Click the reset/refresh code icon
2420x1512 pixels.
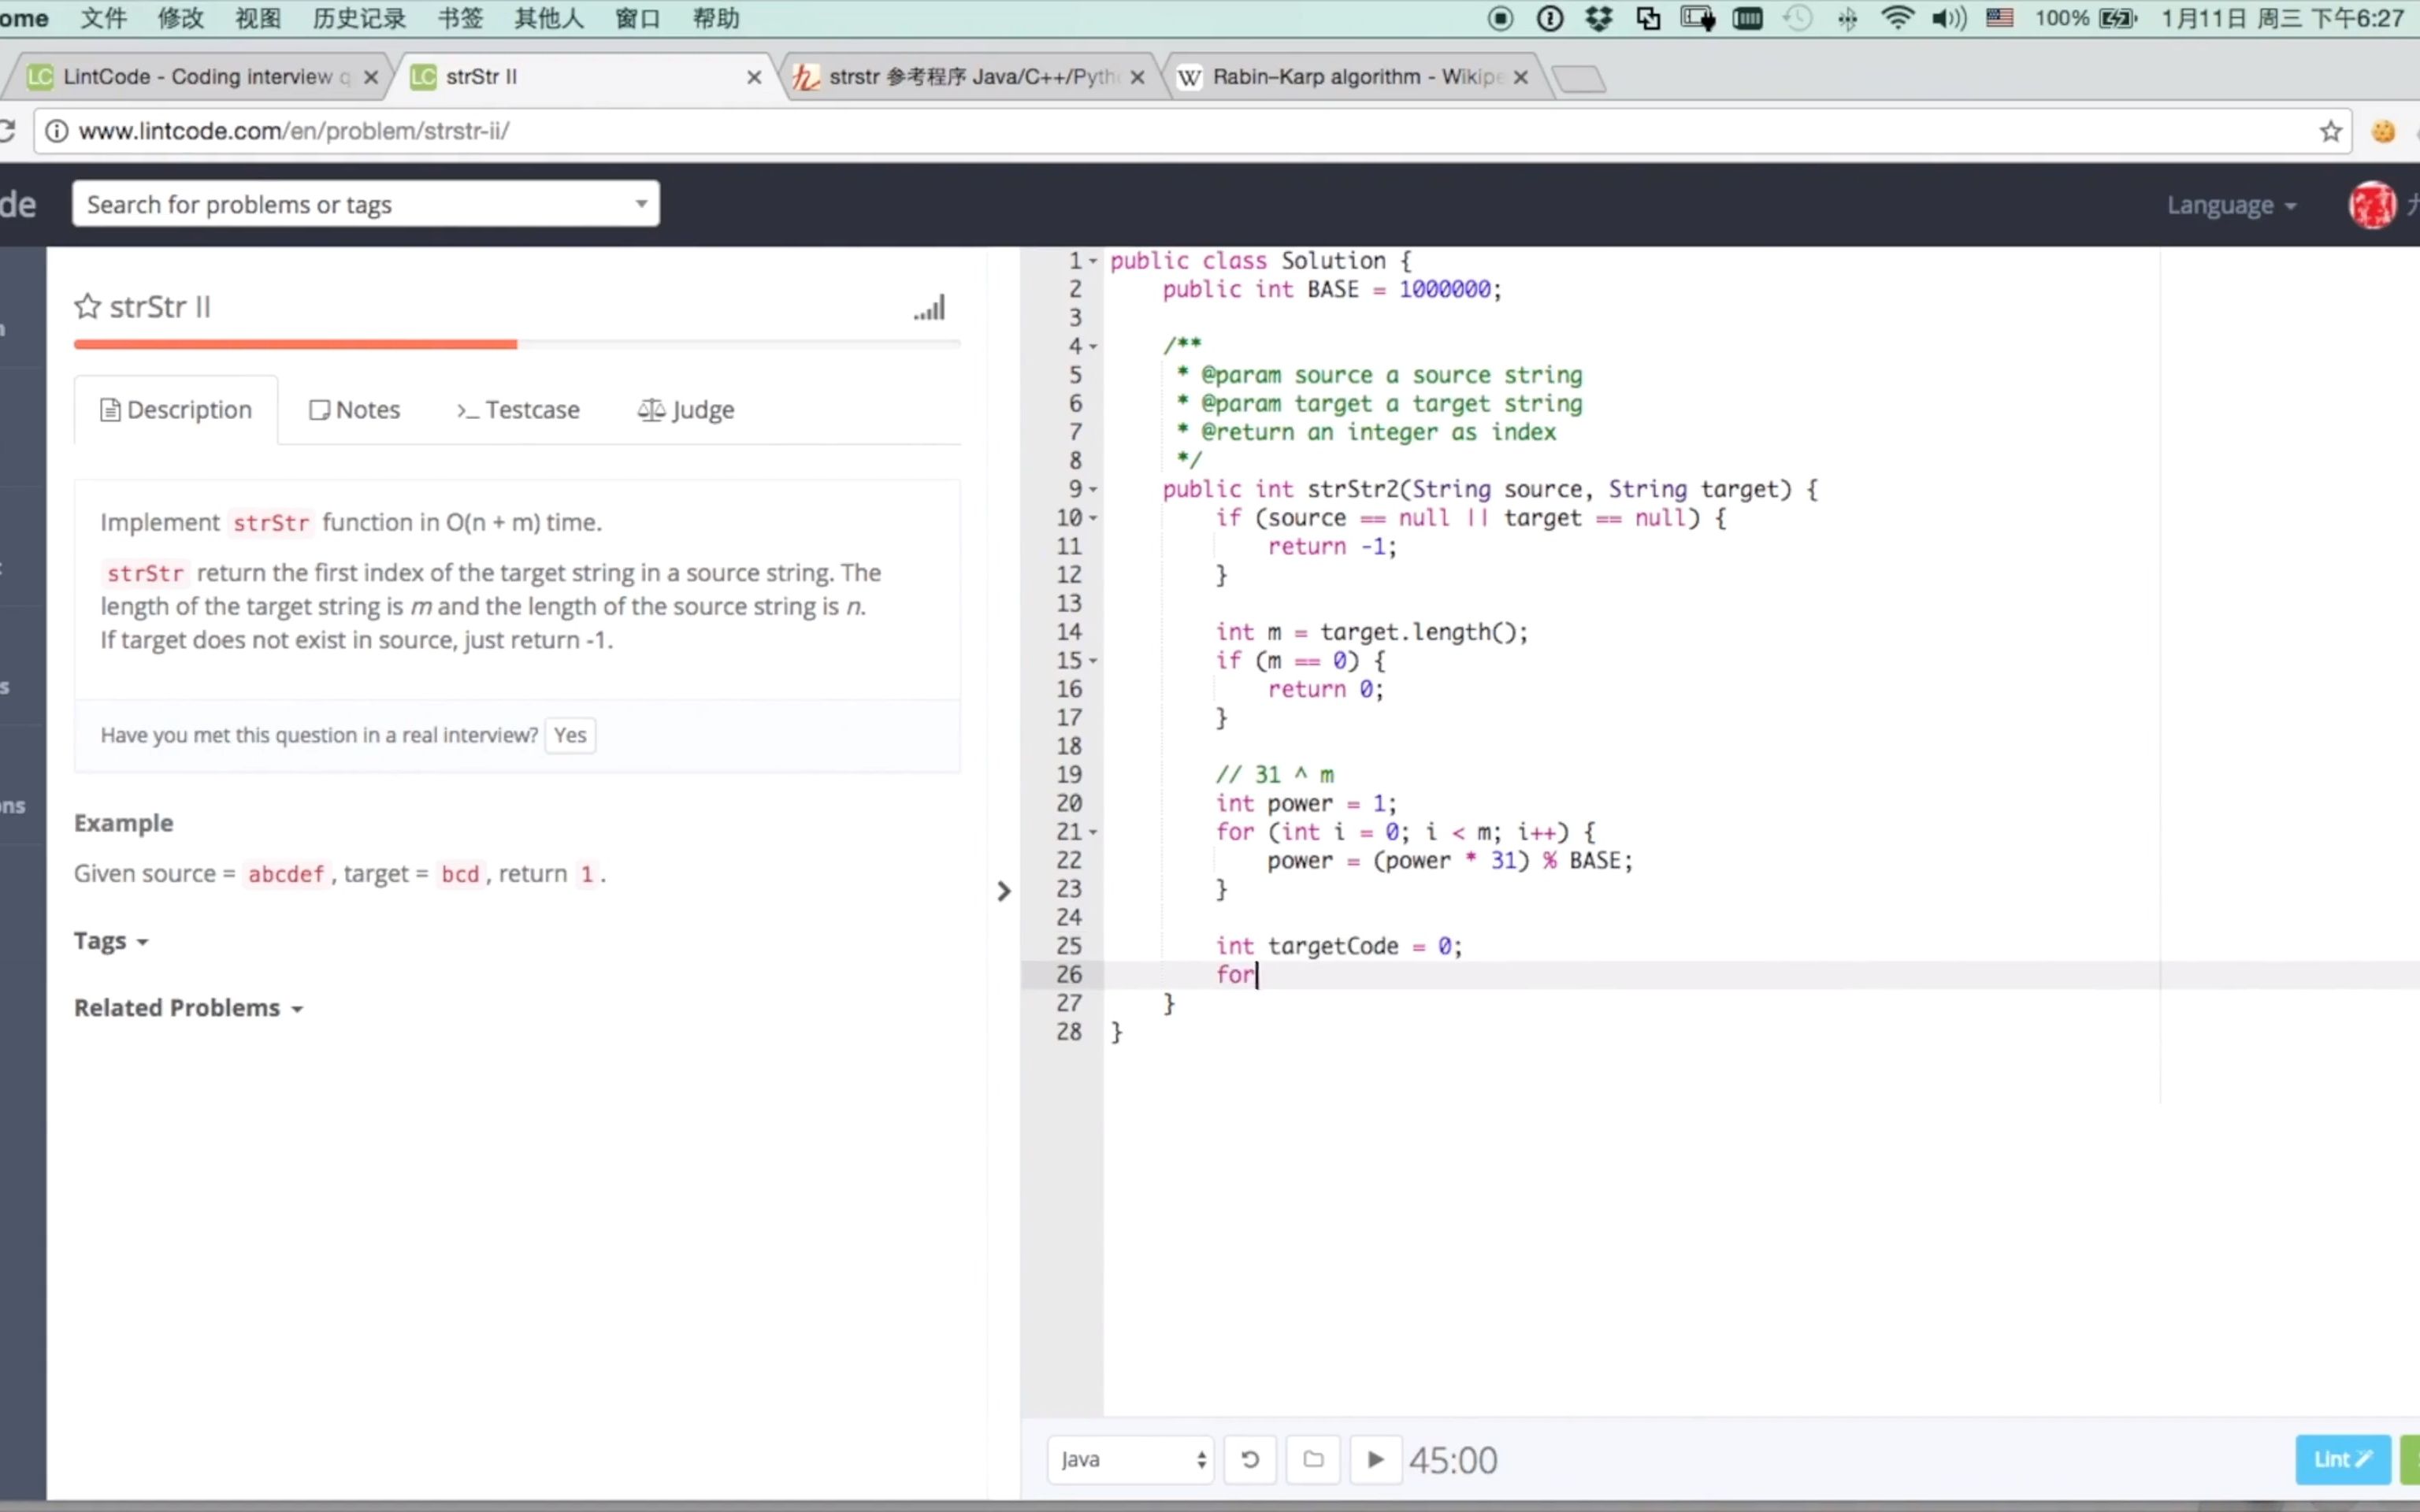1251,1460
